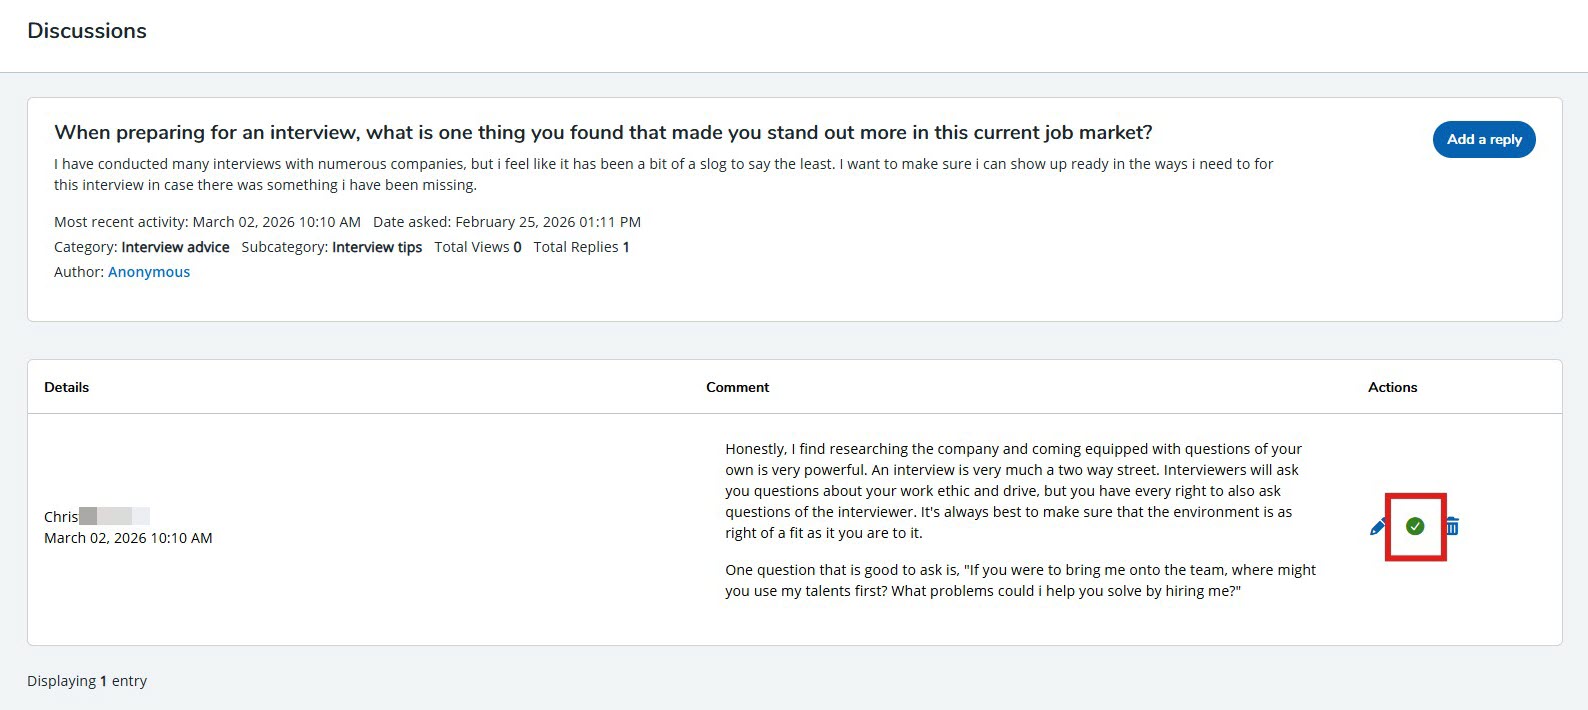Click the comment paragraph starting with "Honestly"

(1012, 491)
